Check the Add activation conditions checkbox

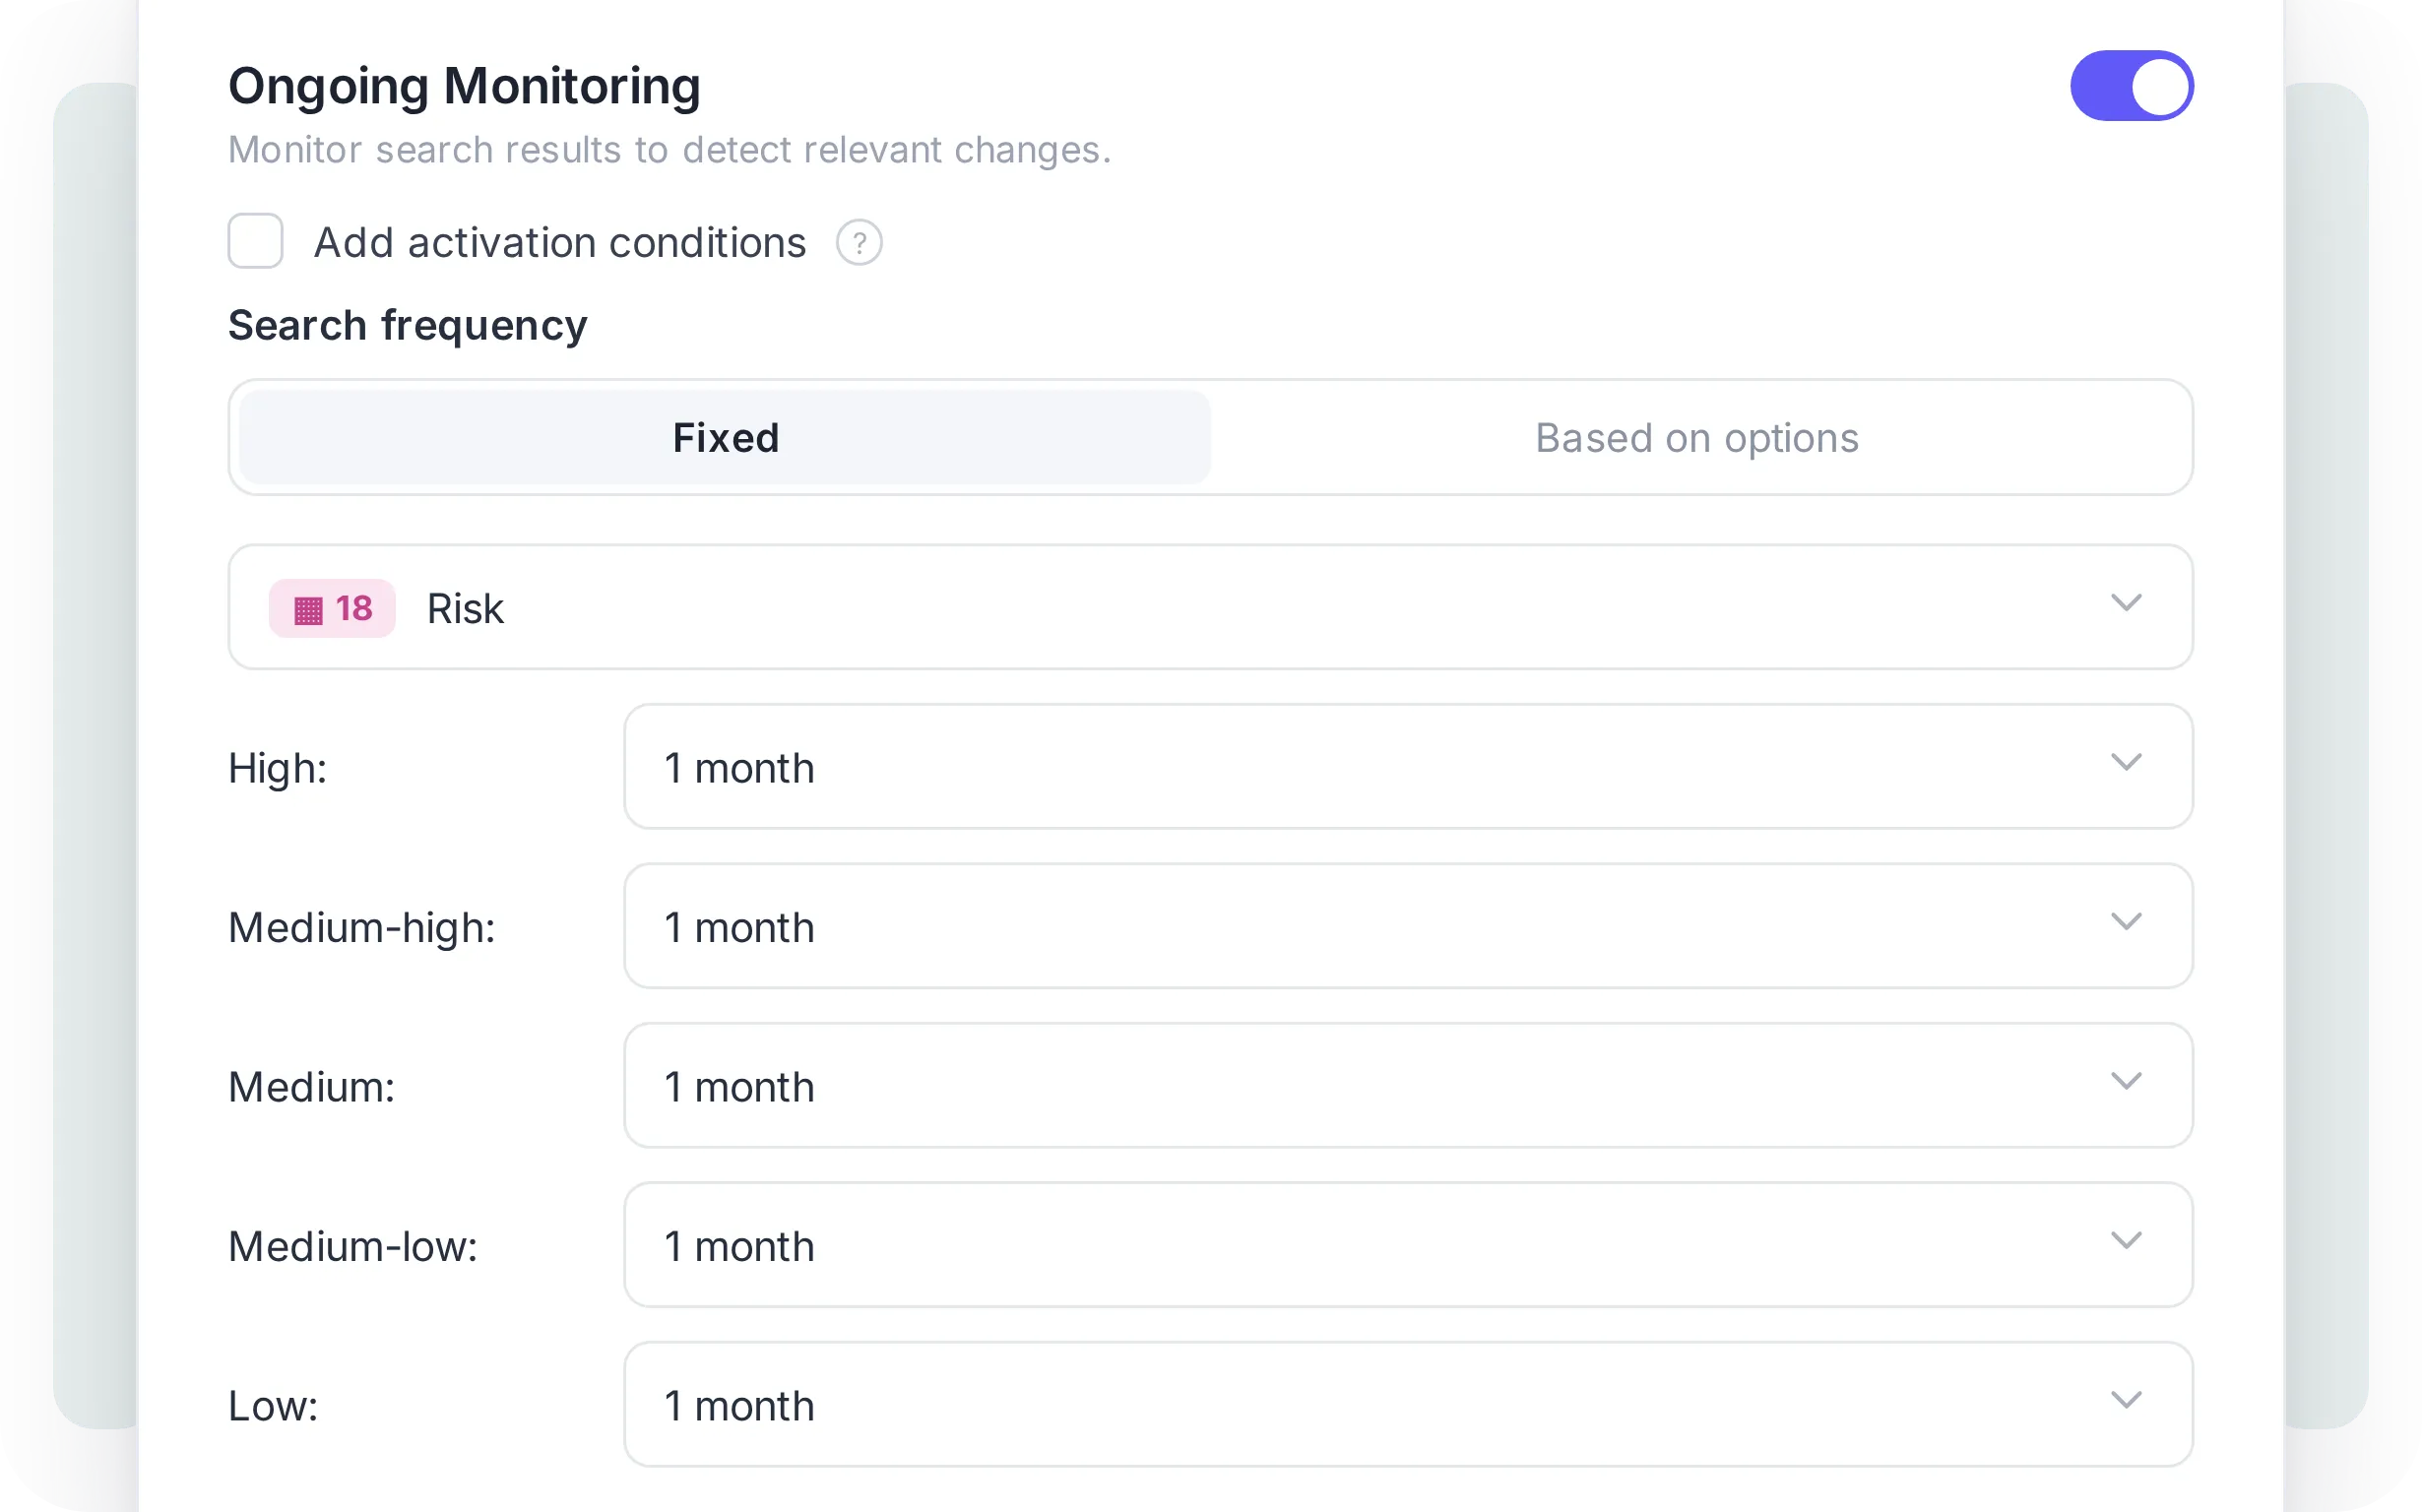[x=255, y=241]
